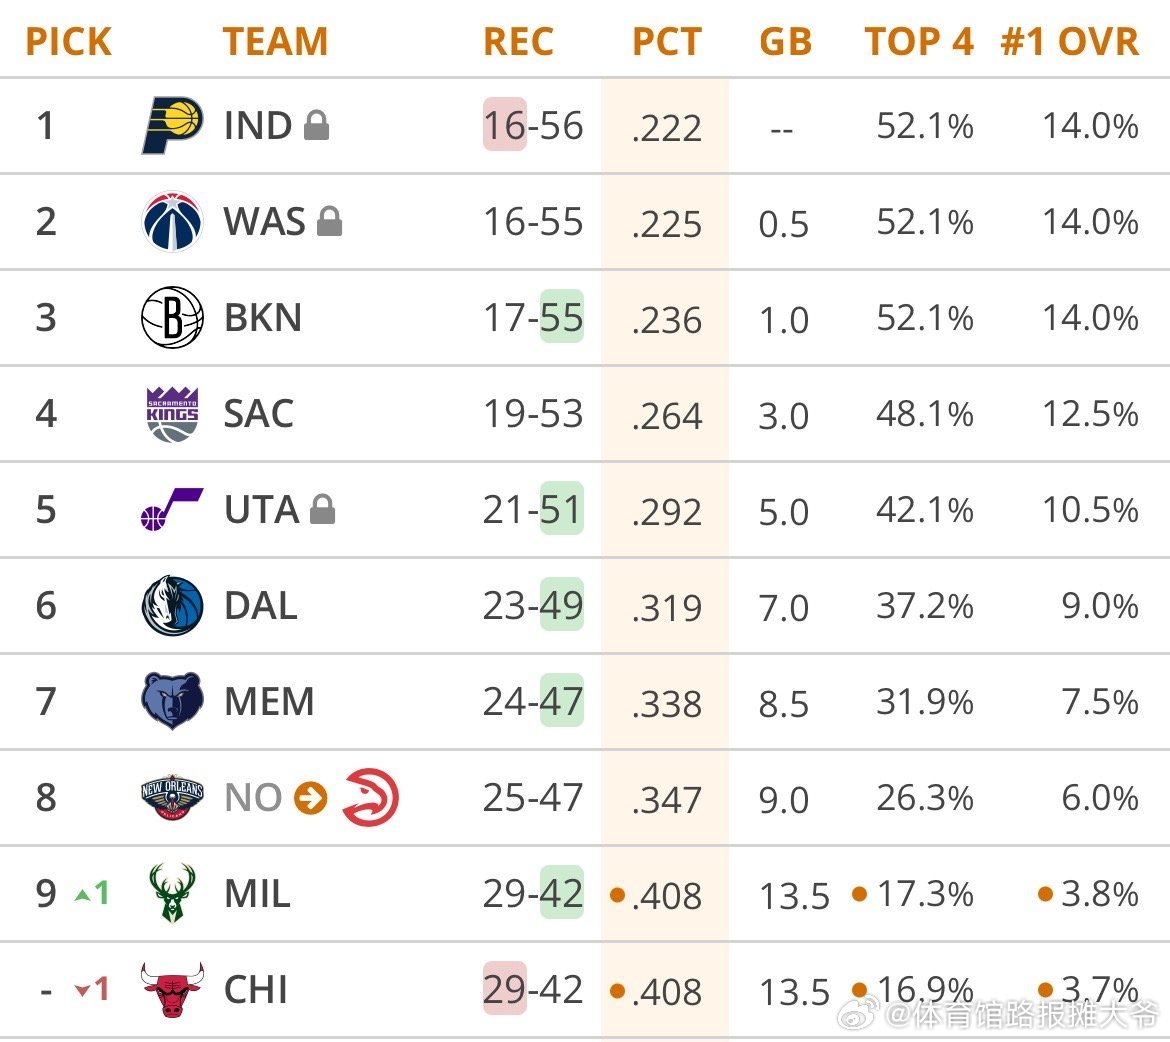This screenshot has width=1170, height=1042.
Task: Click the Indiana Pacers team logo
Action: click(x=172, y=125)
